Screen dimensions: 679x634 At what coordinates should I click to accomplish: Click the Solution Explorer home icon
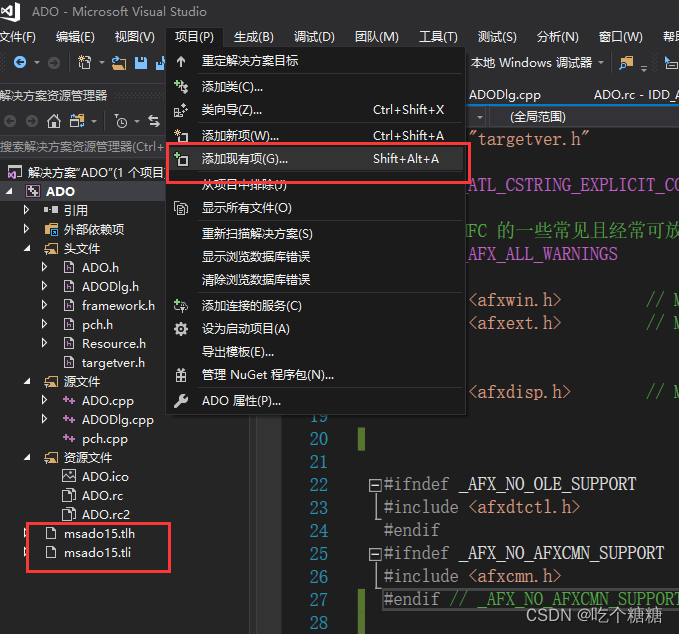(54, 121)
